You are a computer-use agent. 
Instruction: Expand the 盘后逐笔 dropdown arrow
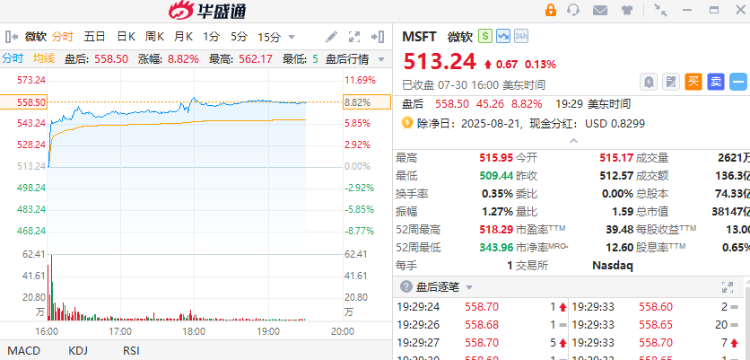click(469, 287)
